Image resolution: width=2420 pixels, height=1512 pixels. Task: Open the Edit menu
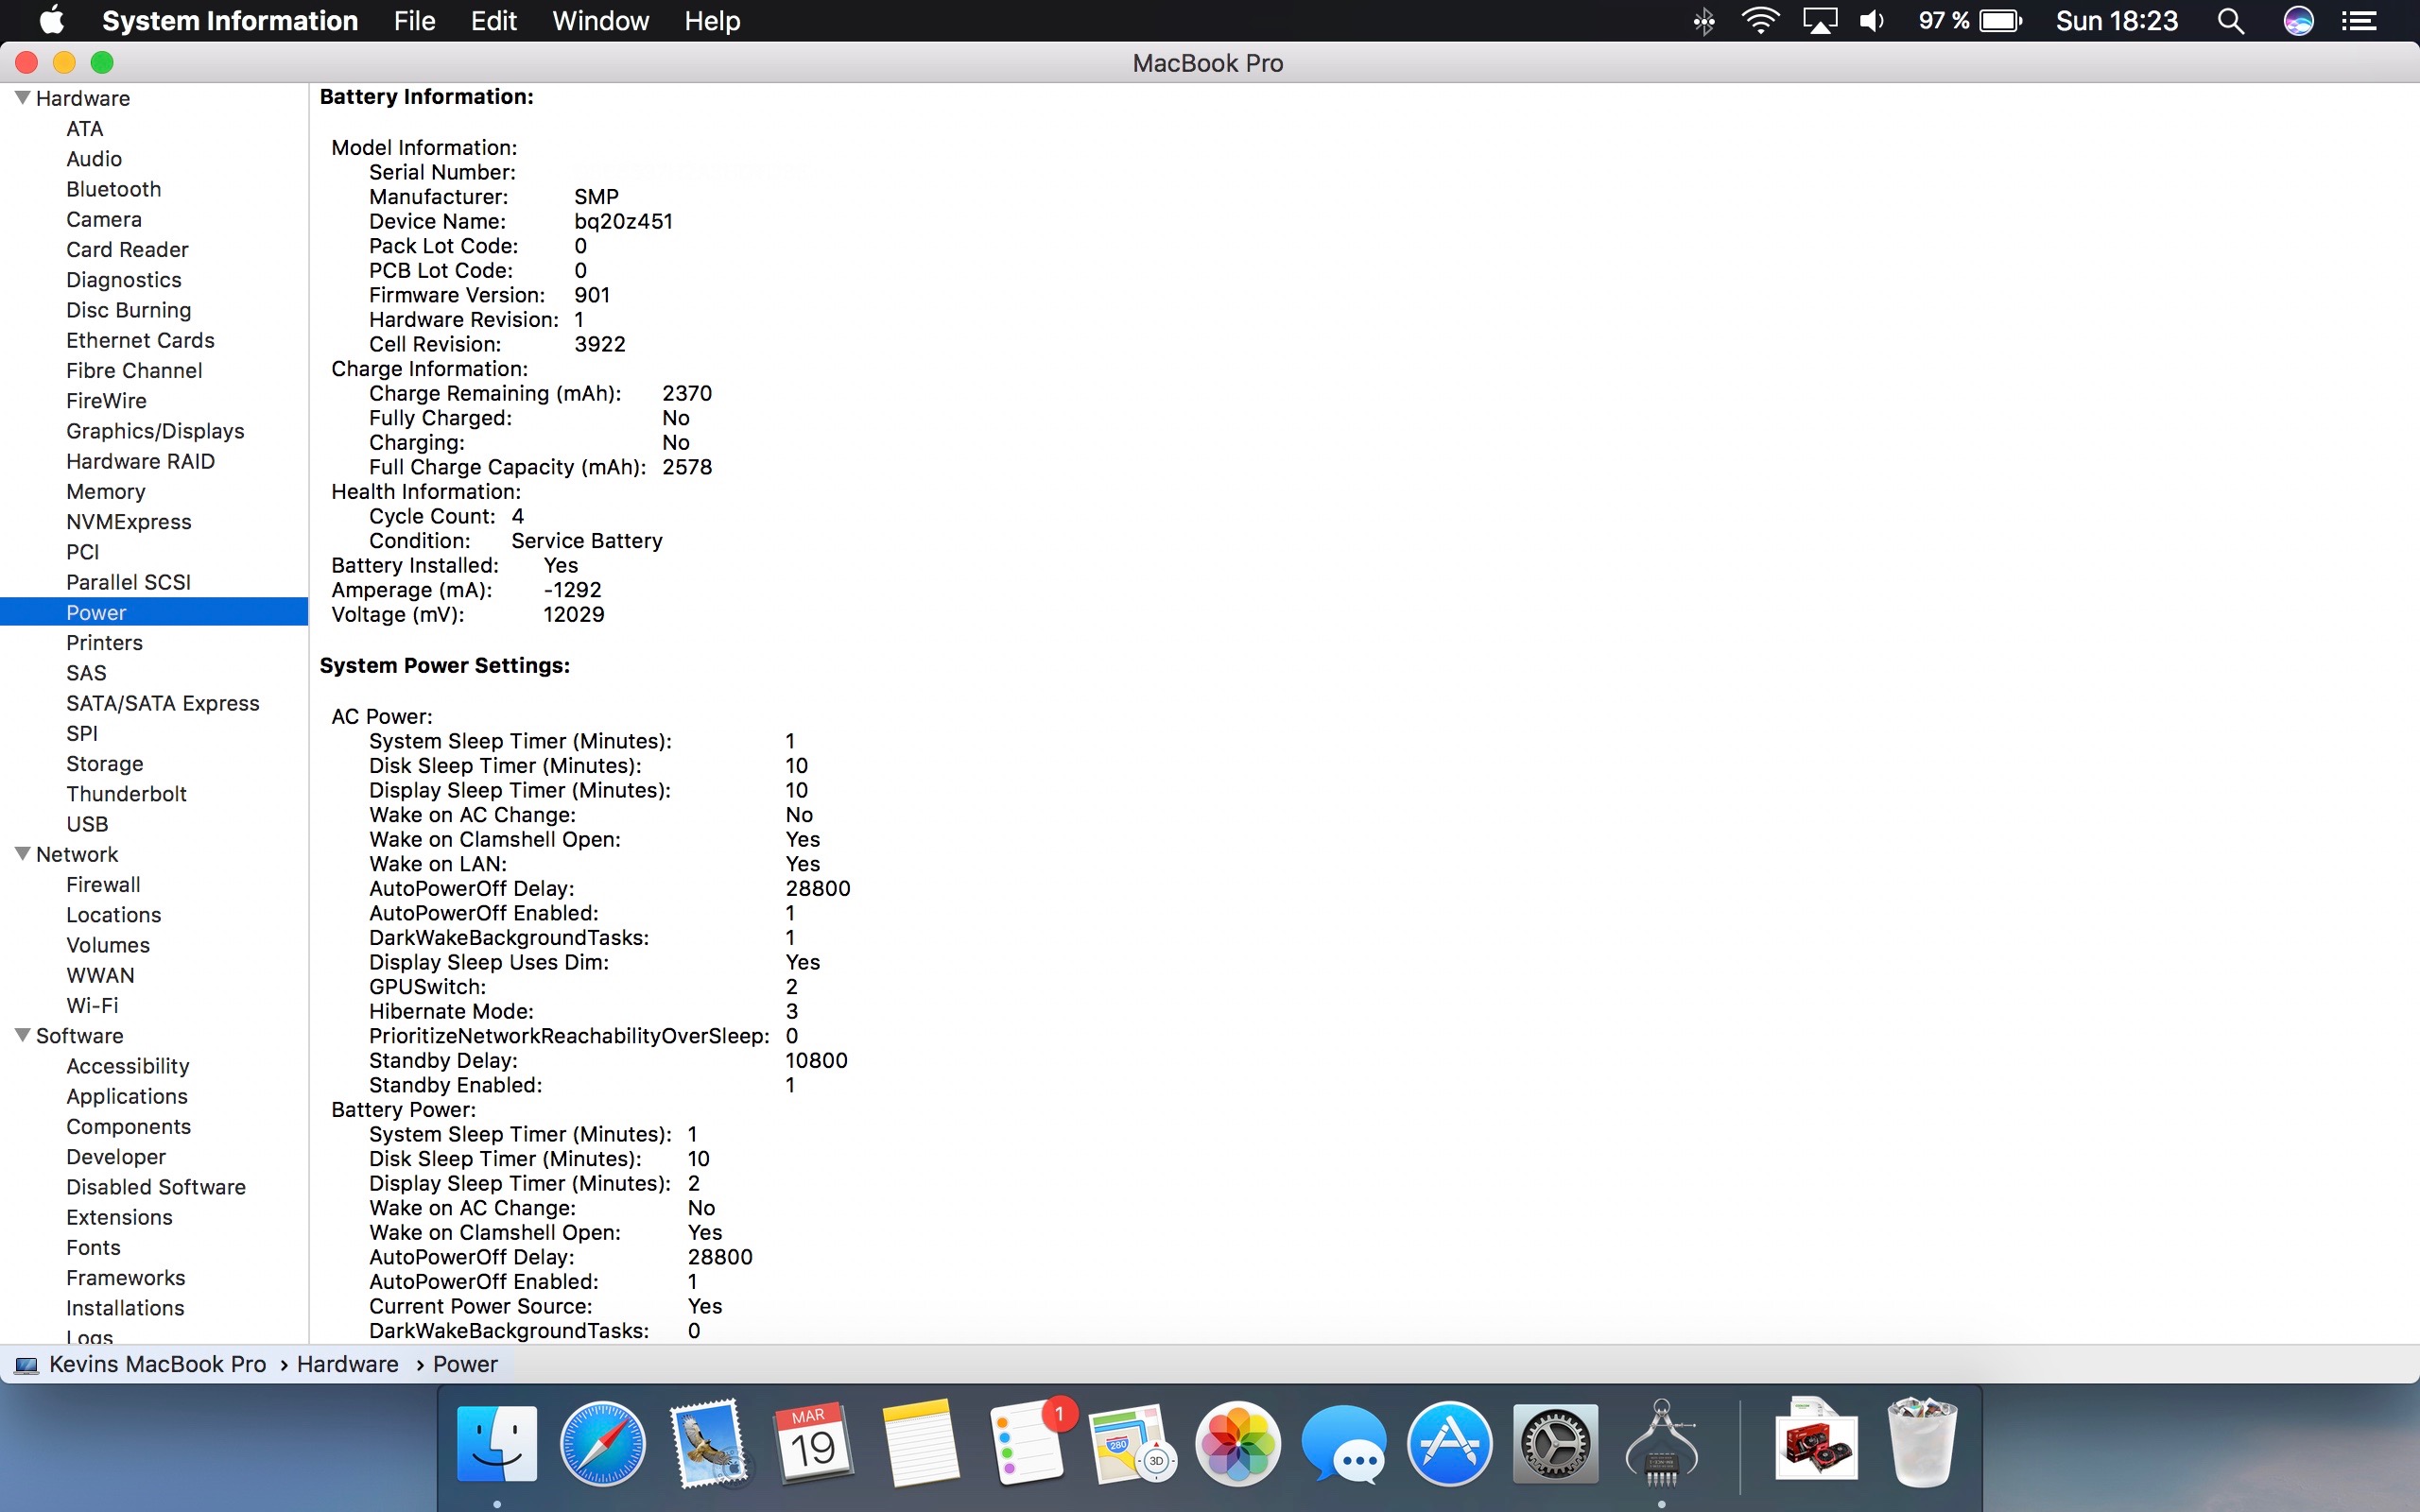pyautogui.click(x=494, y=21)
